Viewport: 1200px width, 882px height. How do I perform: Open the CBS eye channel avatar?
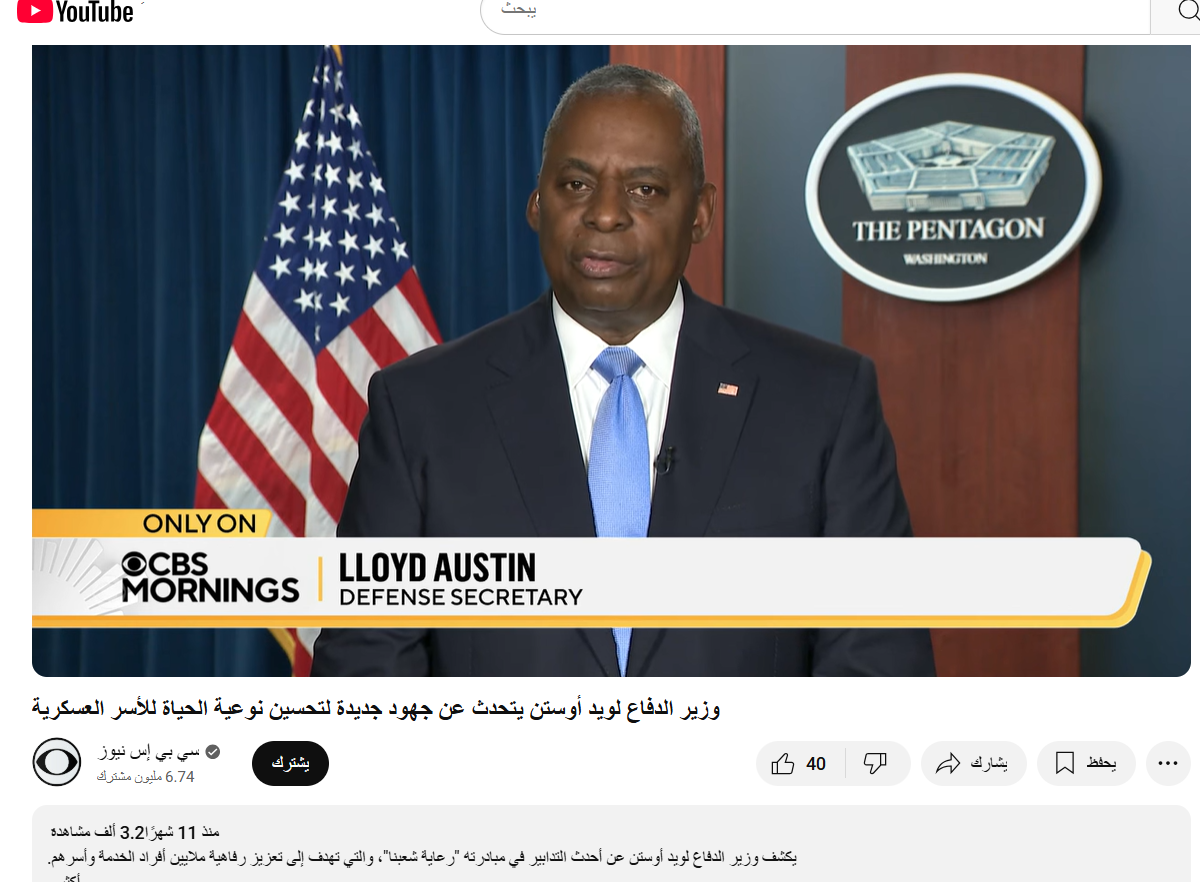click(56, 764)
